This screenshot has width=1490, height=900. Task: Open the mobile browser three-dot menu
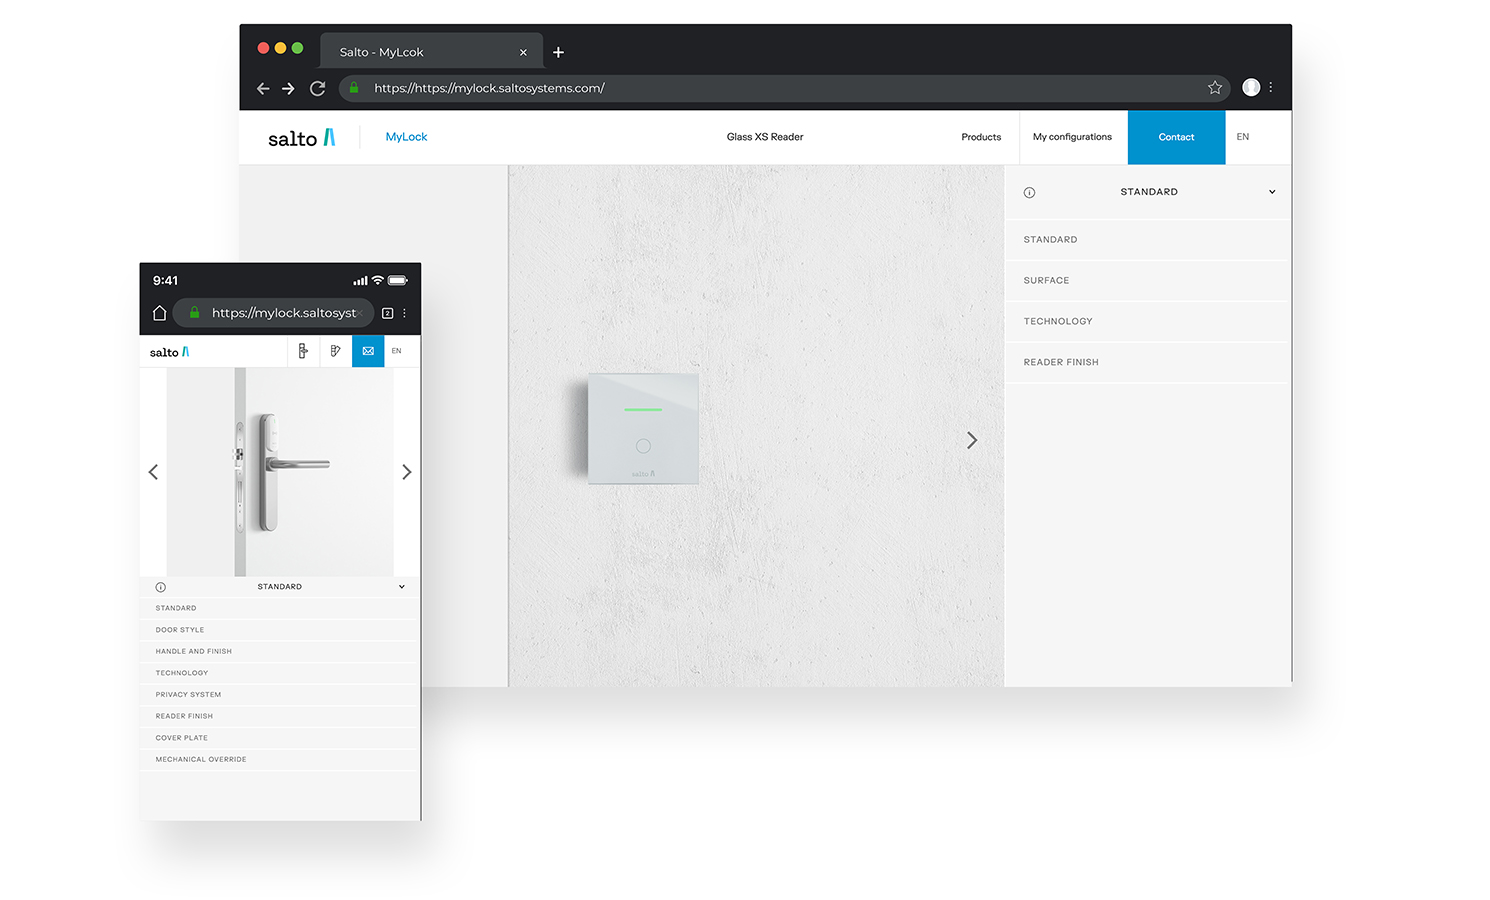404,313
